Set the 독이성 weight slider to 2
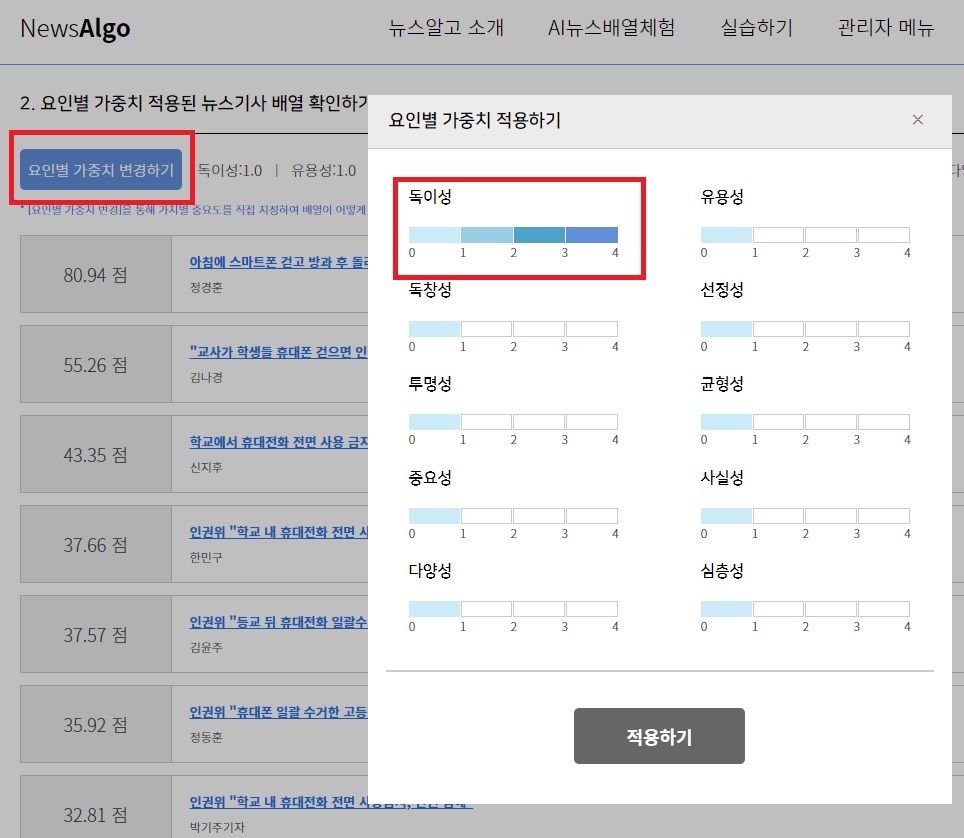 487,232
